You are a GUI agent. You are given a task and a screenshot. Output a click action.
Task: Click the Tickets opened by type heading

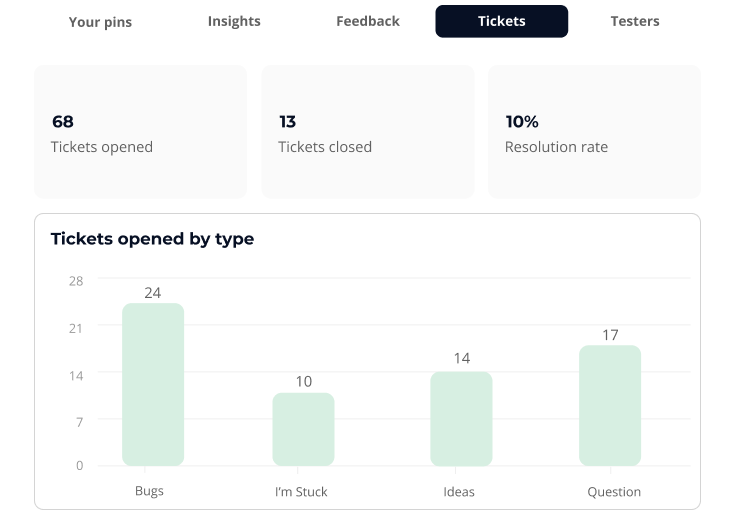(x=152, y=239)
